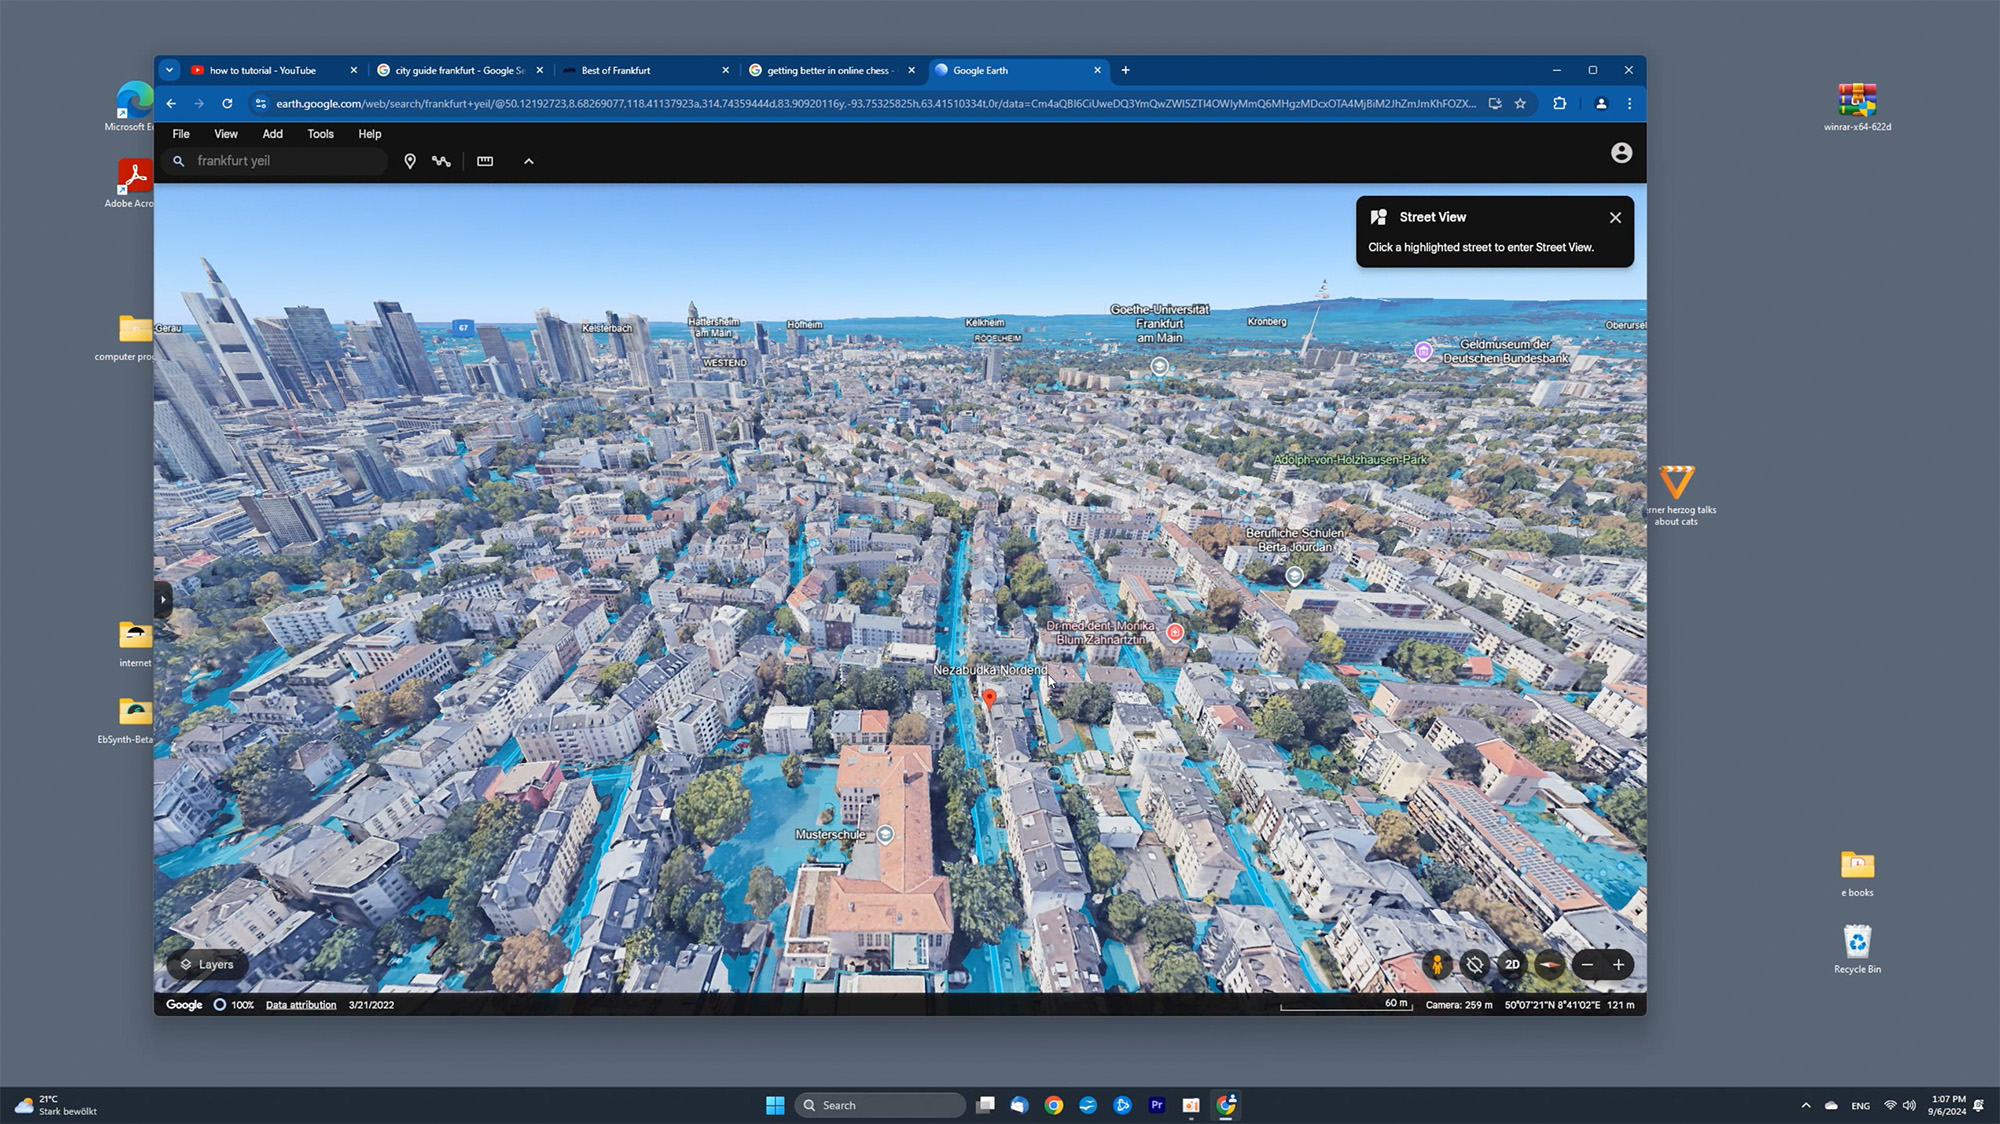Viewport: 2000px width, 1124px height.
Task: Open the Data attribution link
Action: (301, 1005)
